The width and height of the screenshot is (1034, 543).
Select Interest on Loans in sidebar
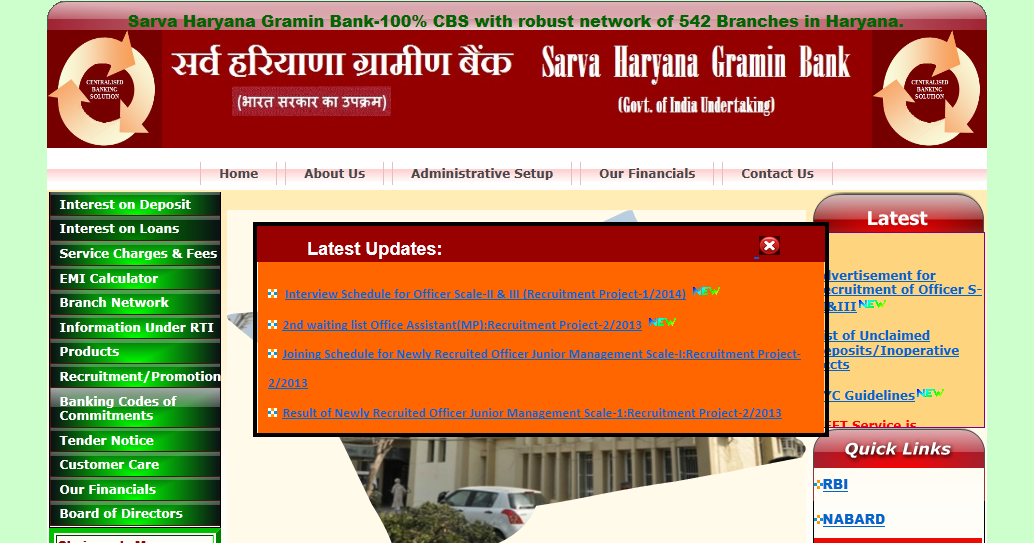(135, 229)
